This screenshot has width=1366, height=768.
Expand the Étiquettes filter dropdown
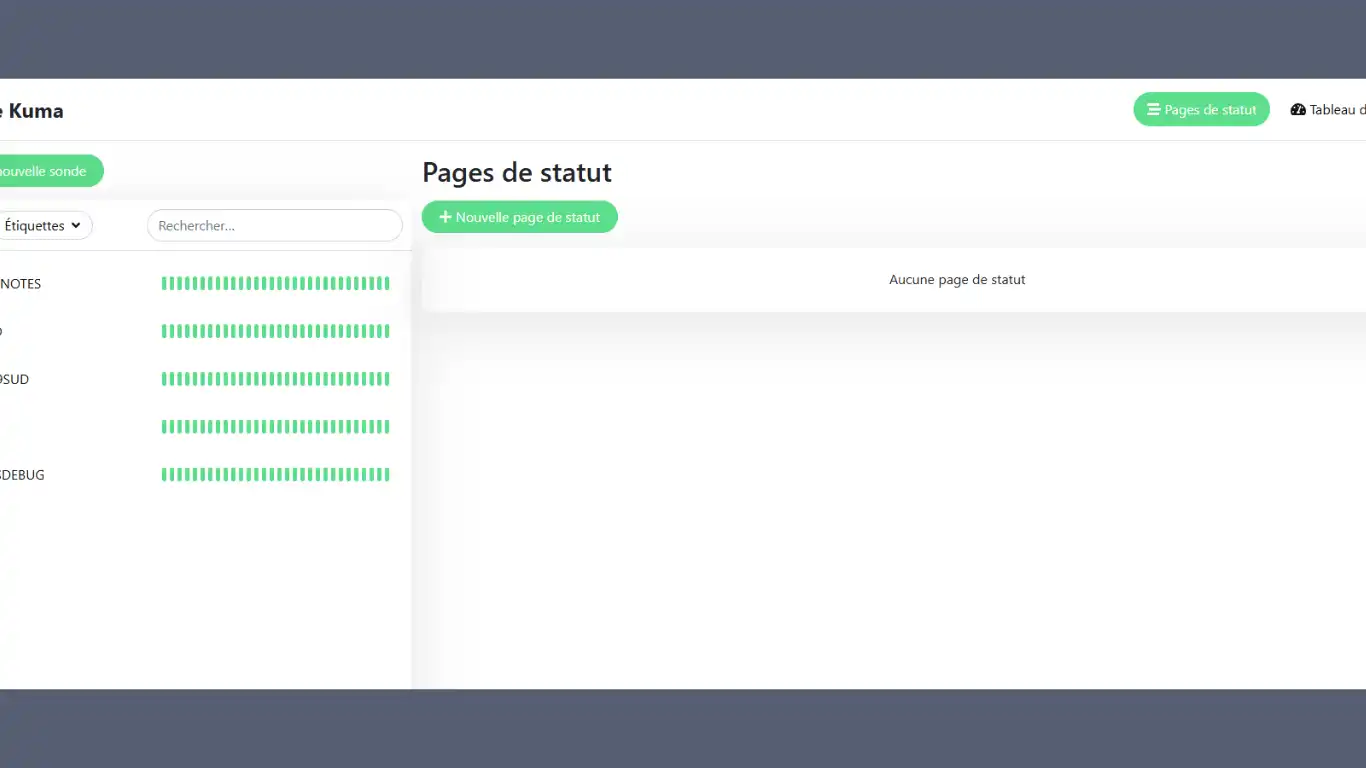pos(40,225)
